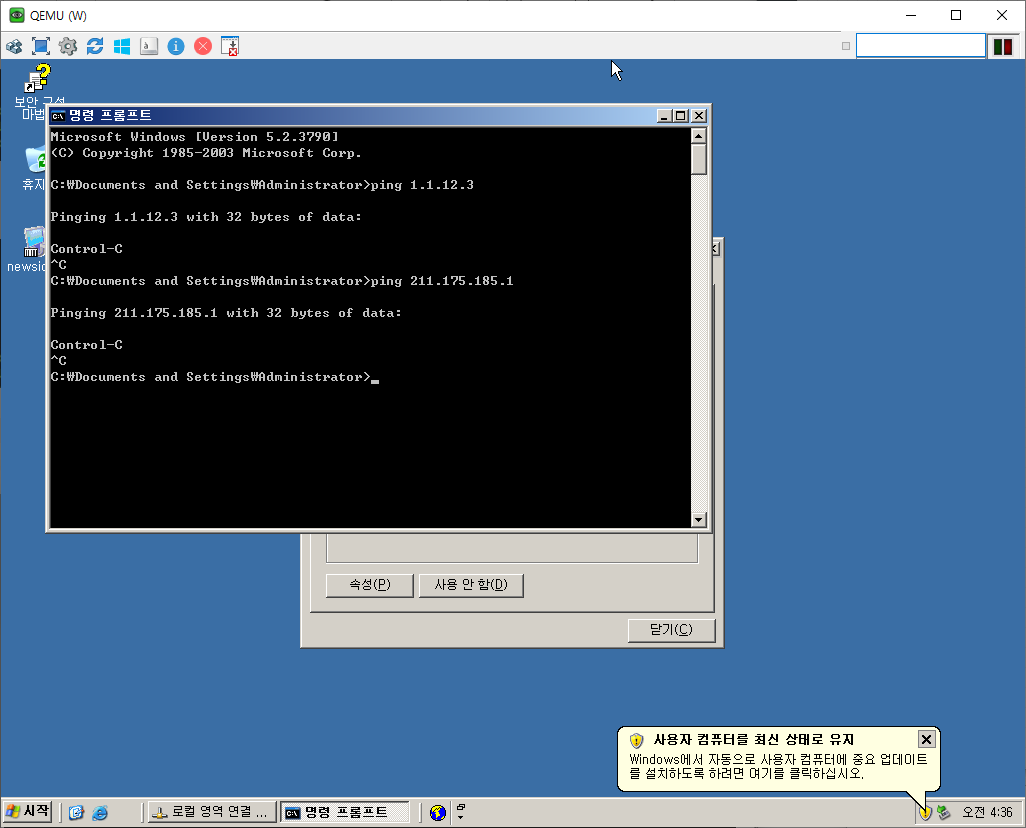Click the 'ping 211.175.185.1' command line text
1026x828 pixels.
pos(442,281)
